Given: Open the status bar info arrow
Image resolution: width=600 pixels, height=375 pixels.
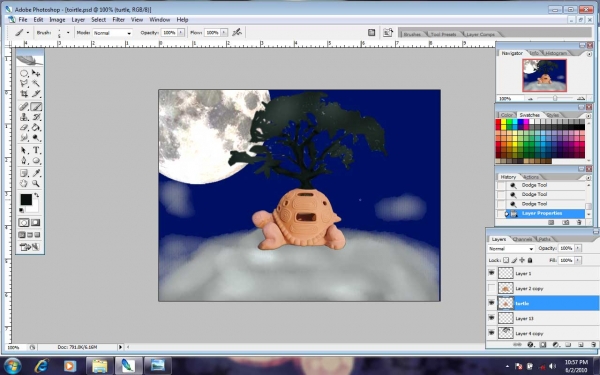Looking at the screenshot, I should [120, 347].
